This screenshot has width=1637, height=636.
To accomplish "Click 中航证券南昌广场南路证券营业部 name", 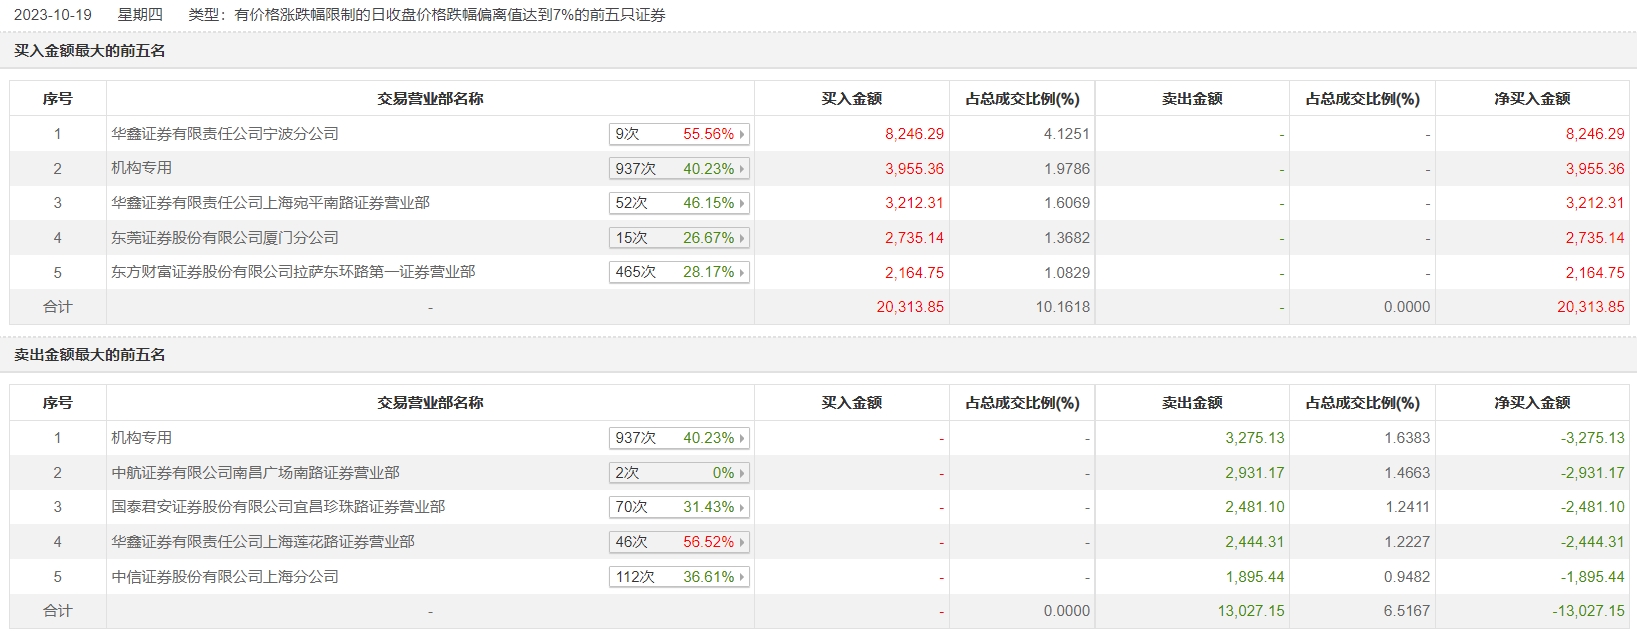I will coord(255,473).
